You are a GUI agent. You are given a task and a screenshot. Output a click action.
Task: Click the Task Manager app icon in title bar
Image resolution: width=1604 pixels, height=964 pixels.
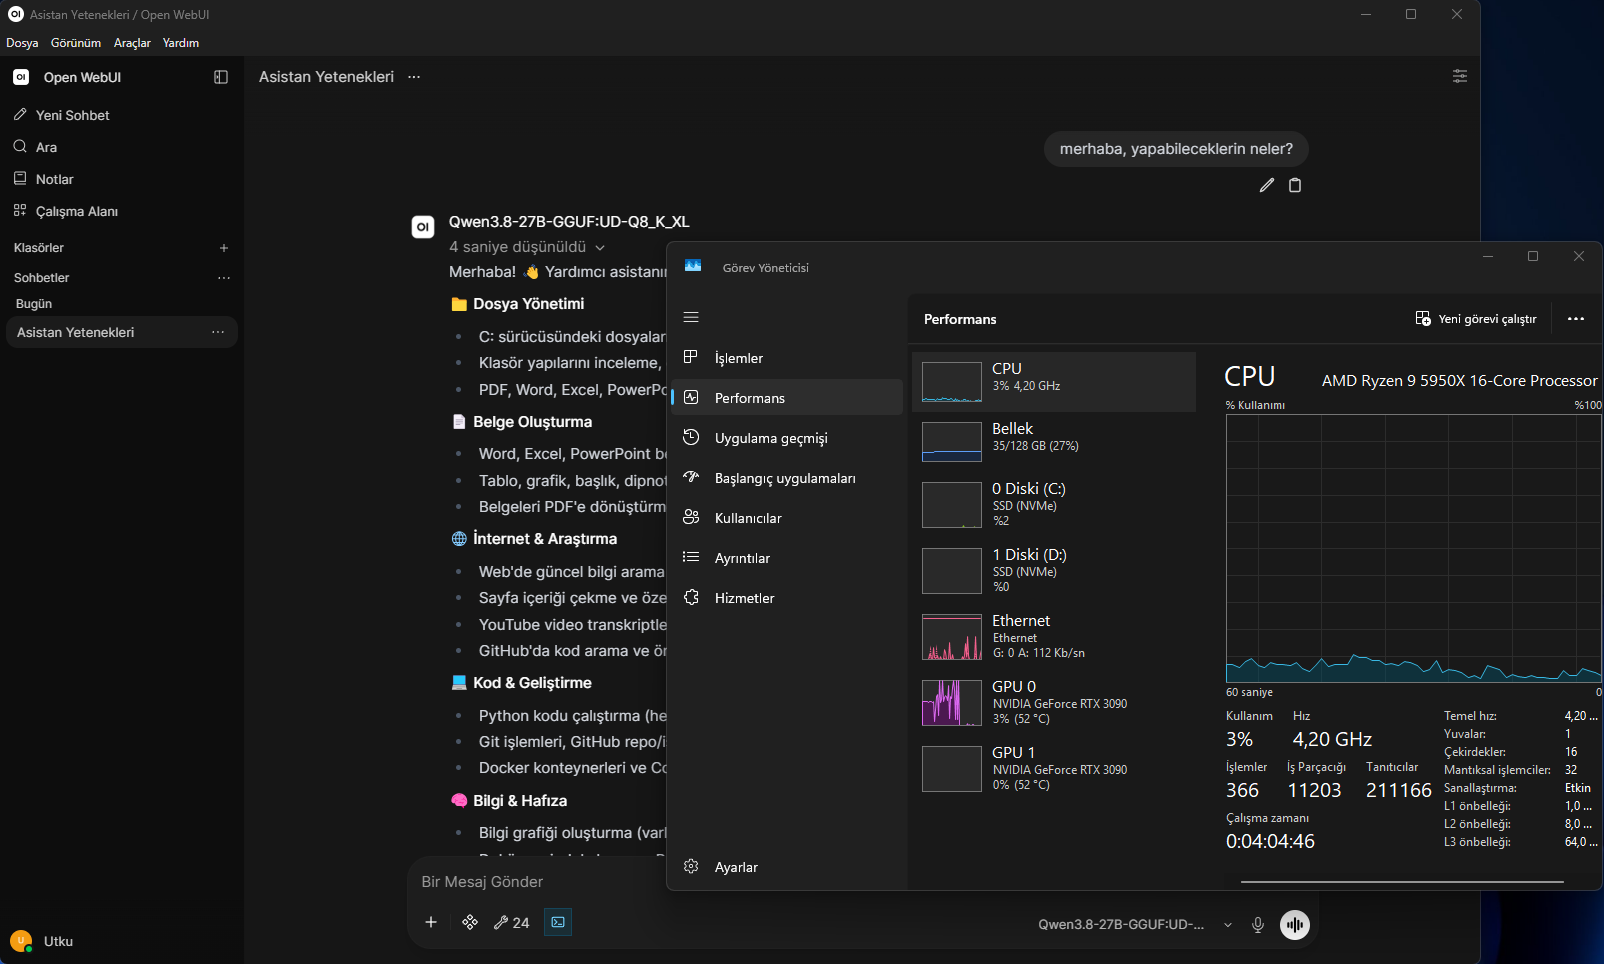coord(693,266)
